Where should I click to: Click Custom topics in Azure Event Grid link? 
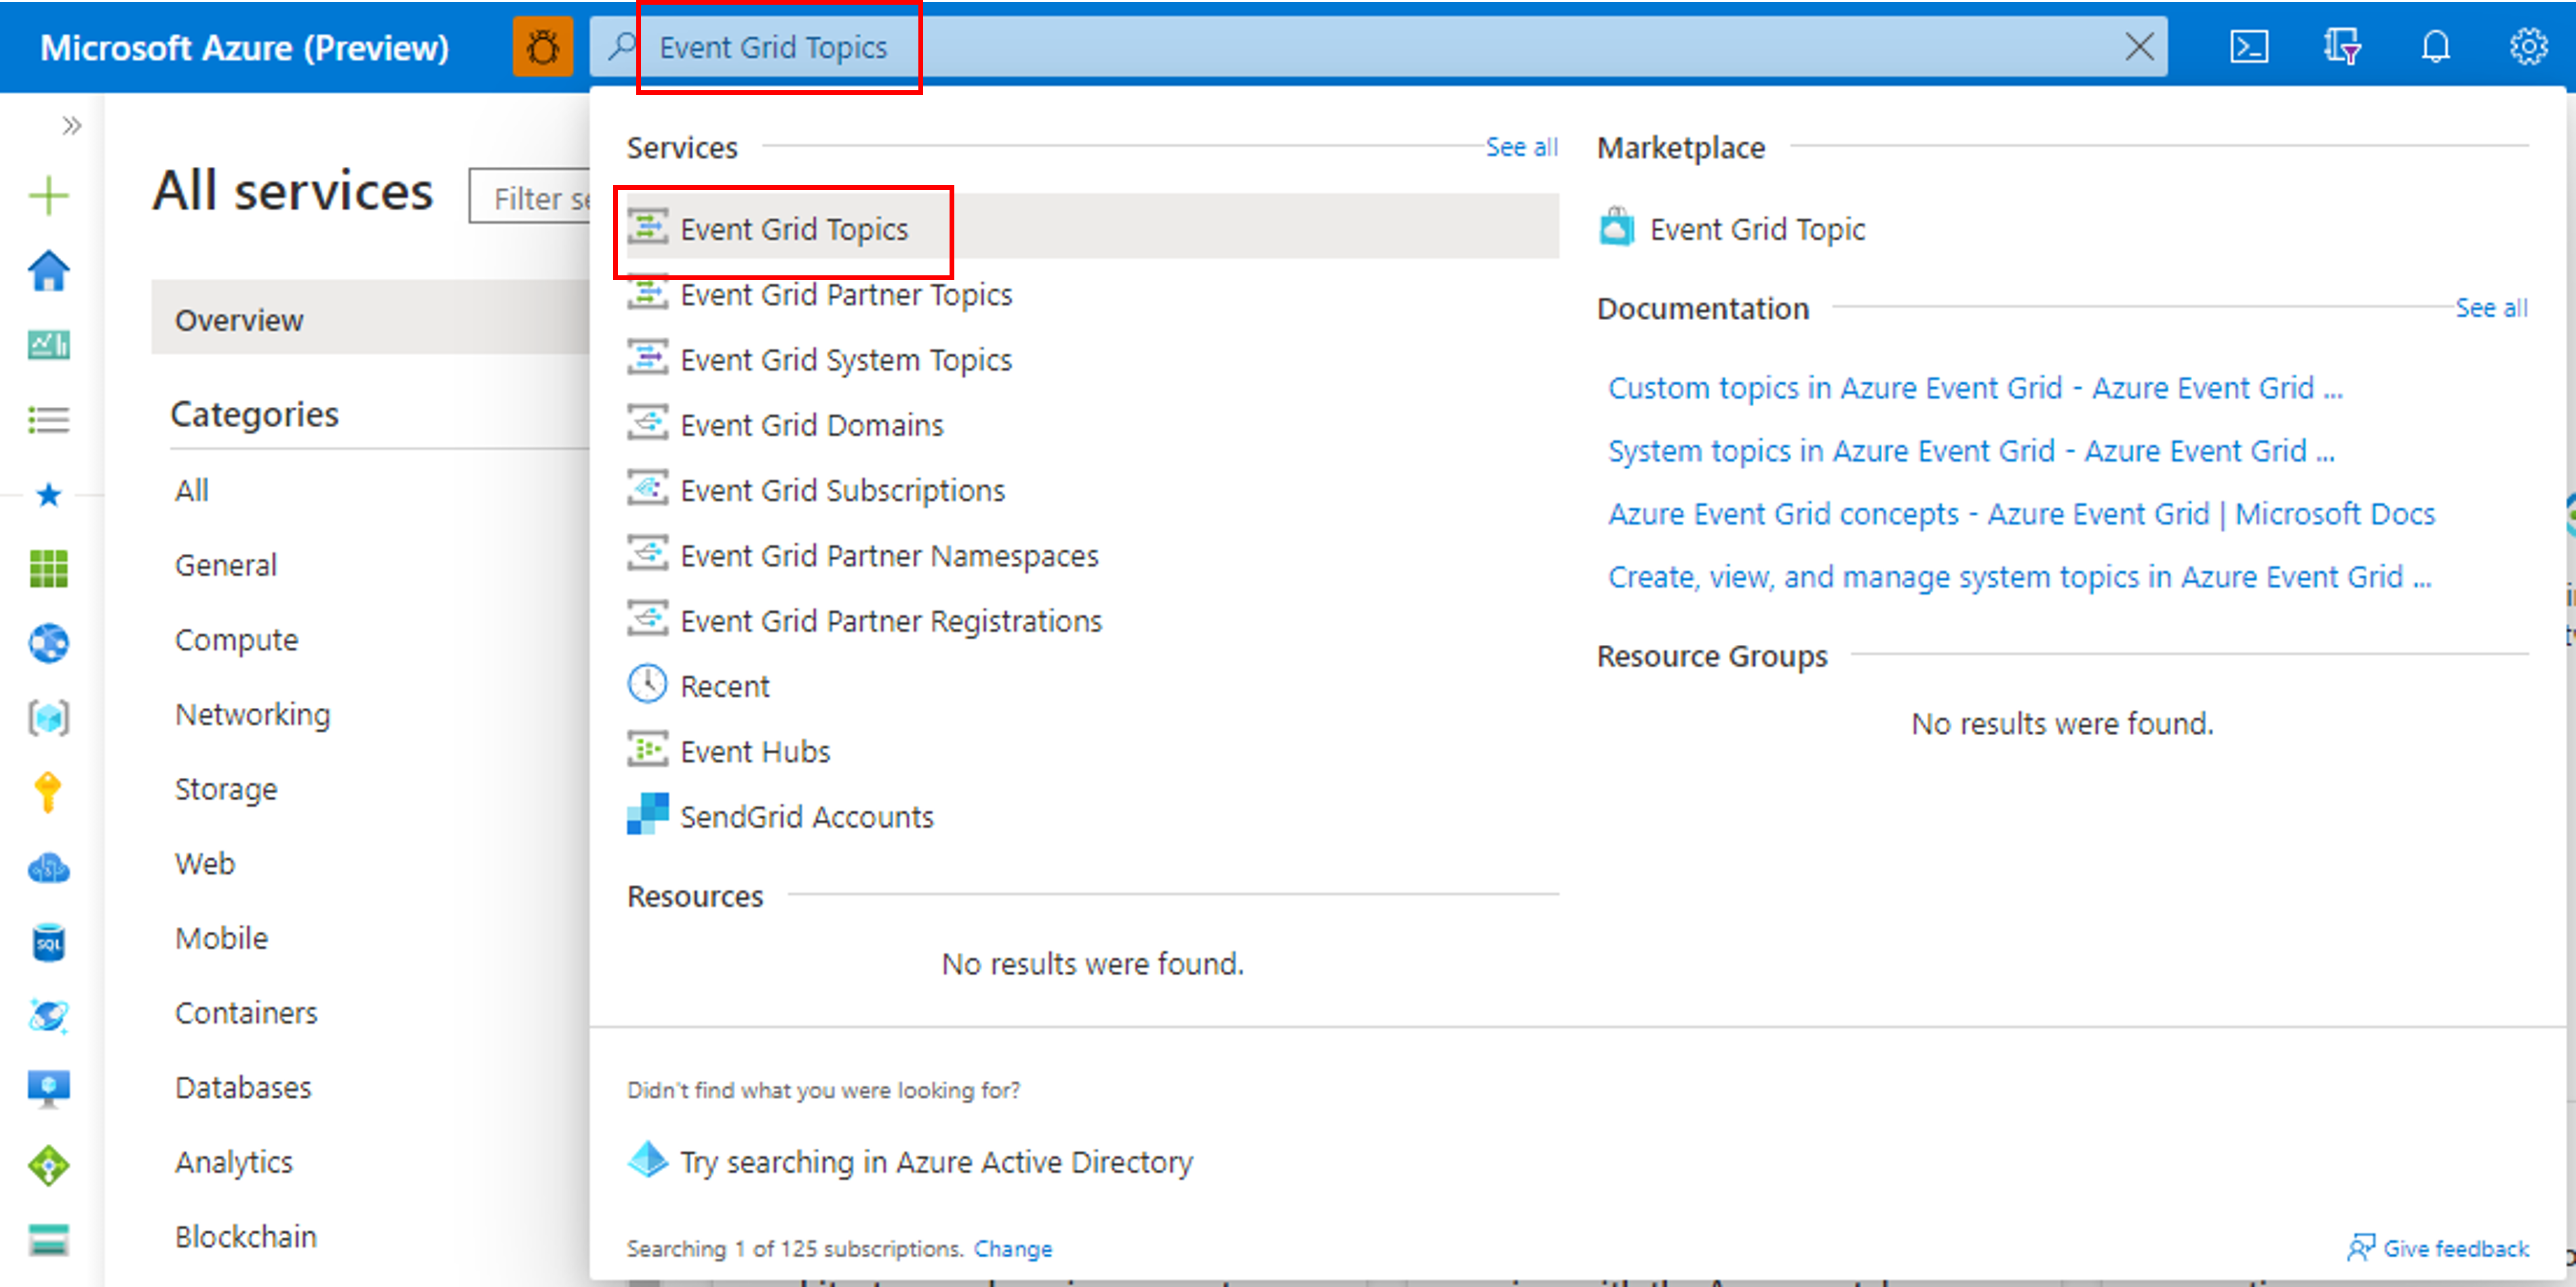tap(1972, 386)
